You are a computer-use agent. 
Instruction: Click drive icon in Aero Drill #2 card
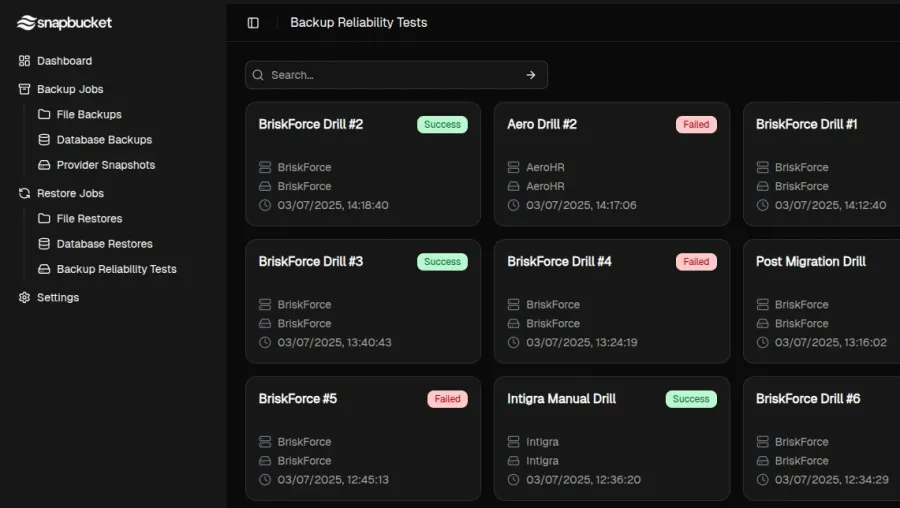tap(514, 186)
